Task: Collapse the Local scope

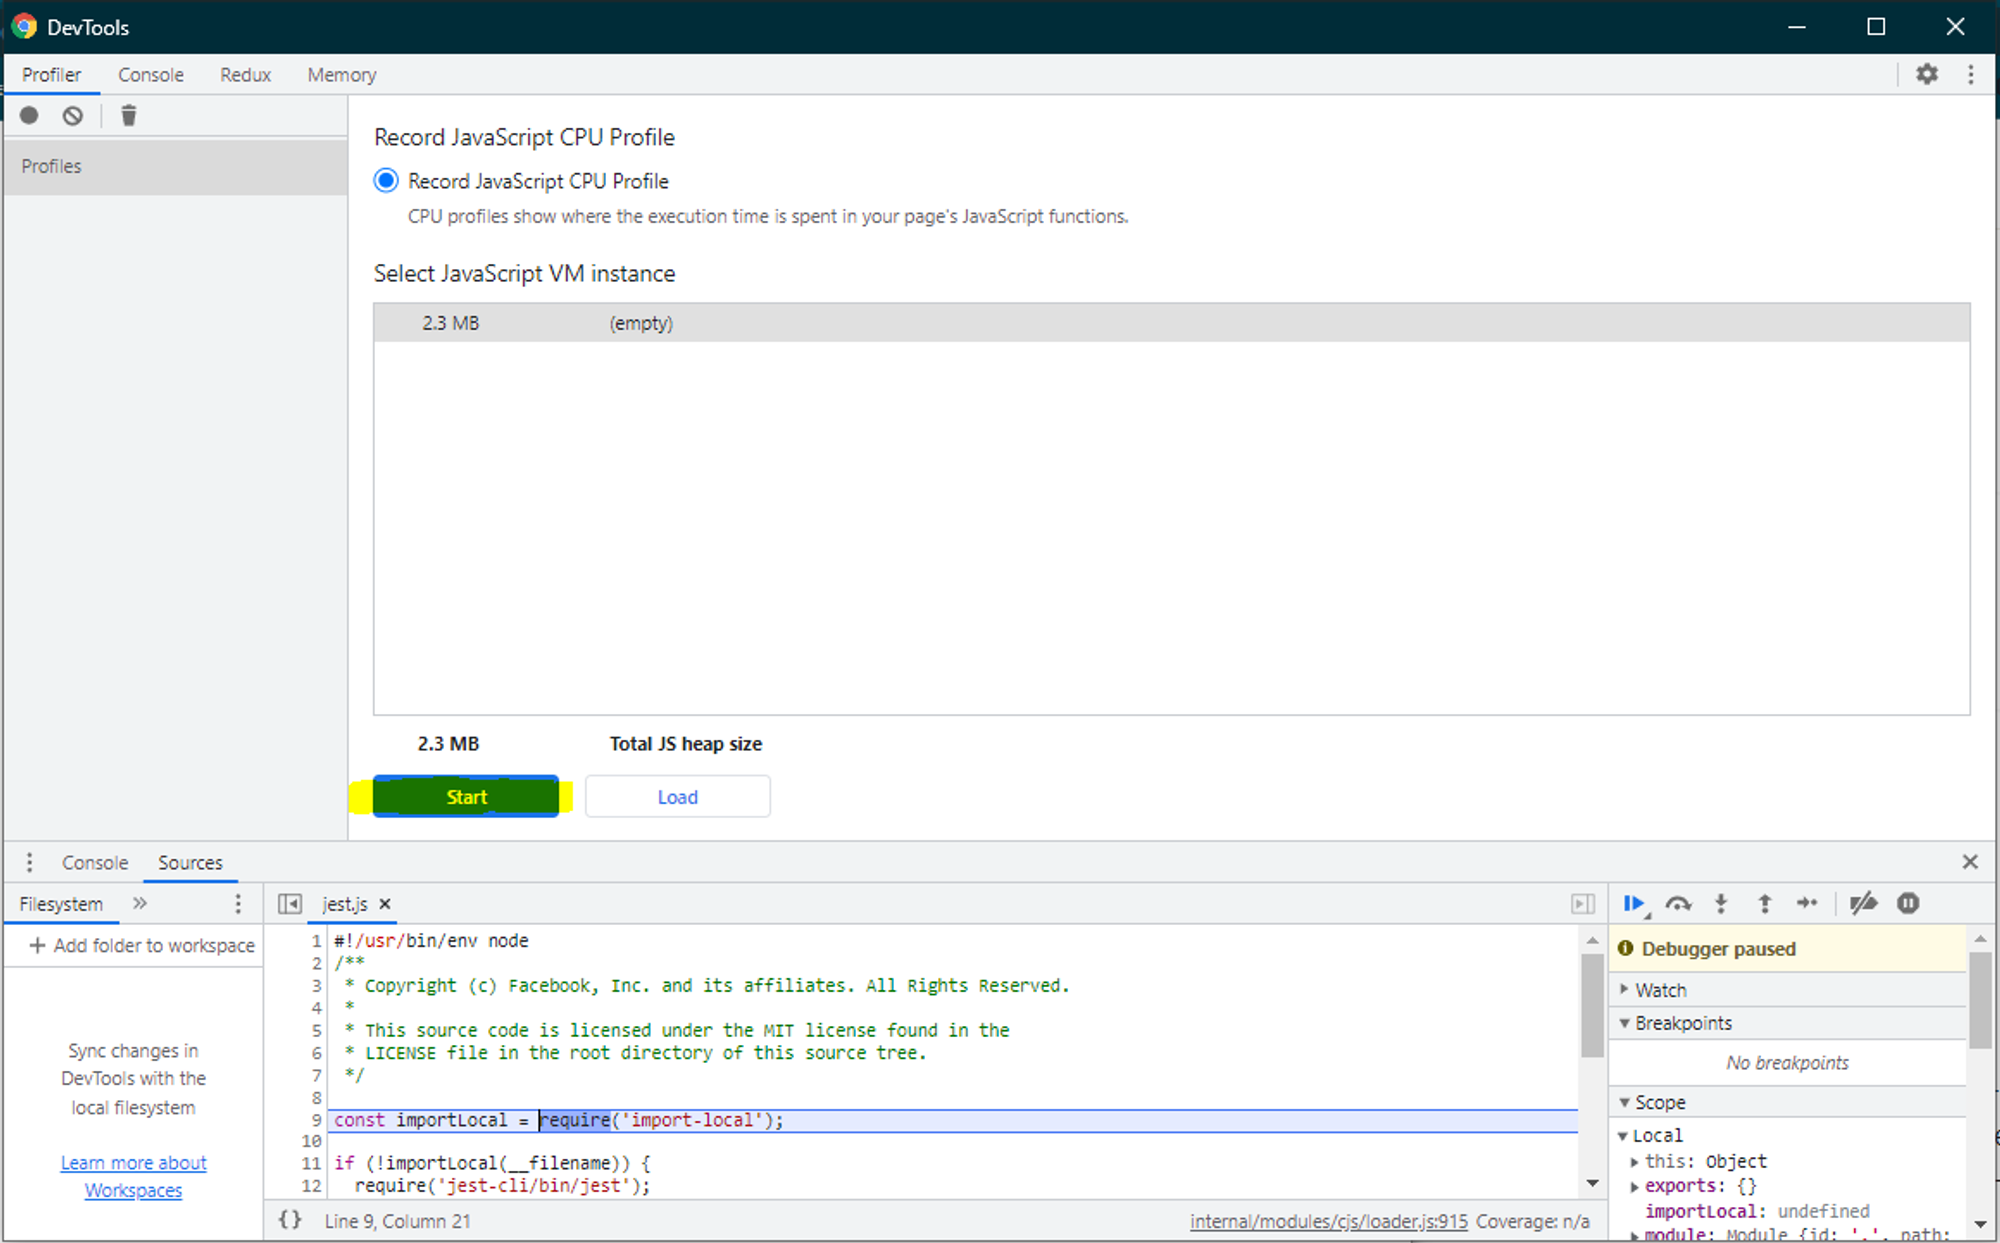Action: pos(1623,1136)
